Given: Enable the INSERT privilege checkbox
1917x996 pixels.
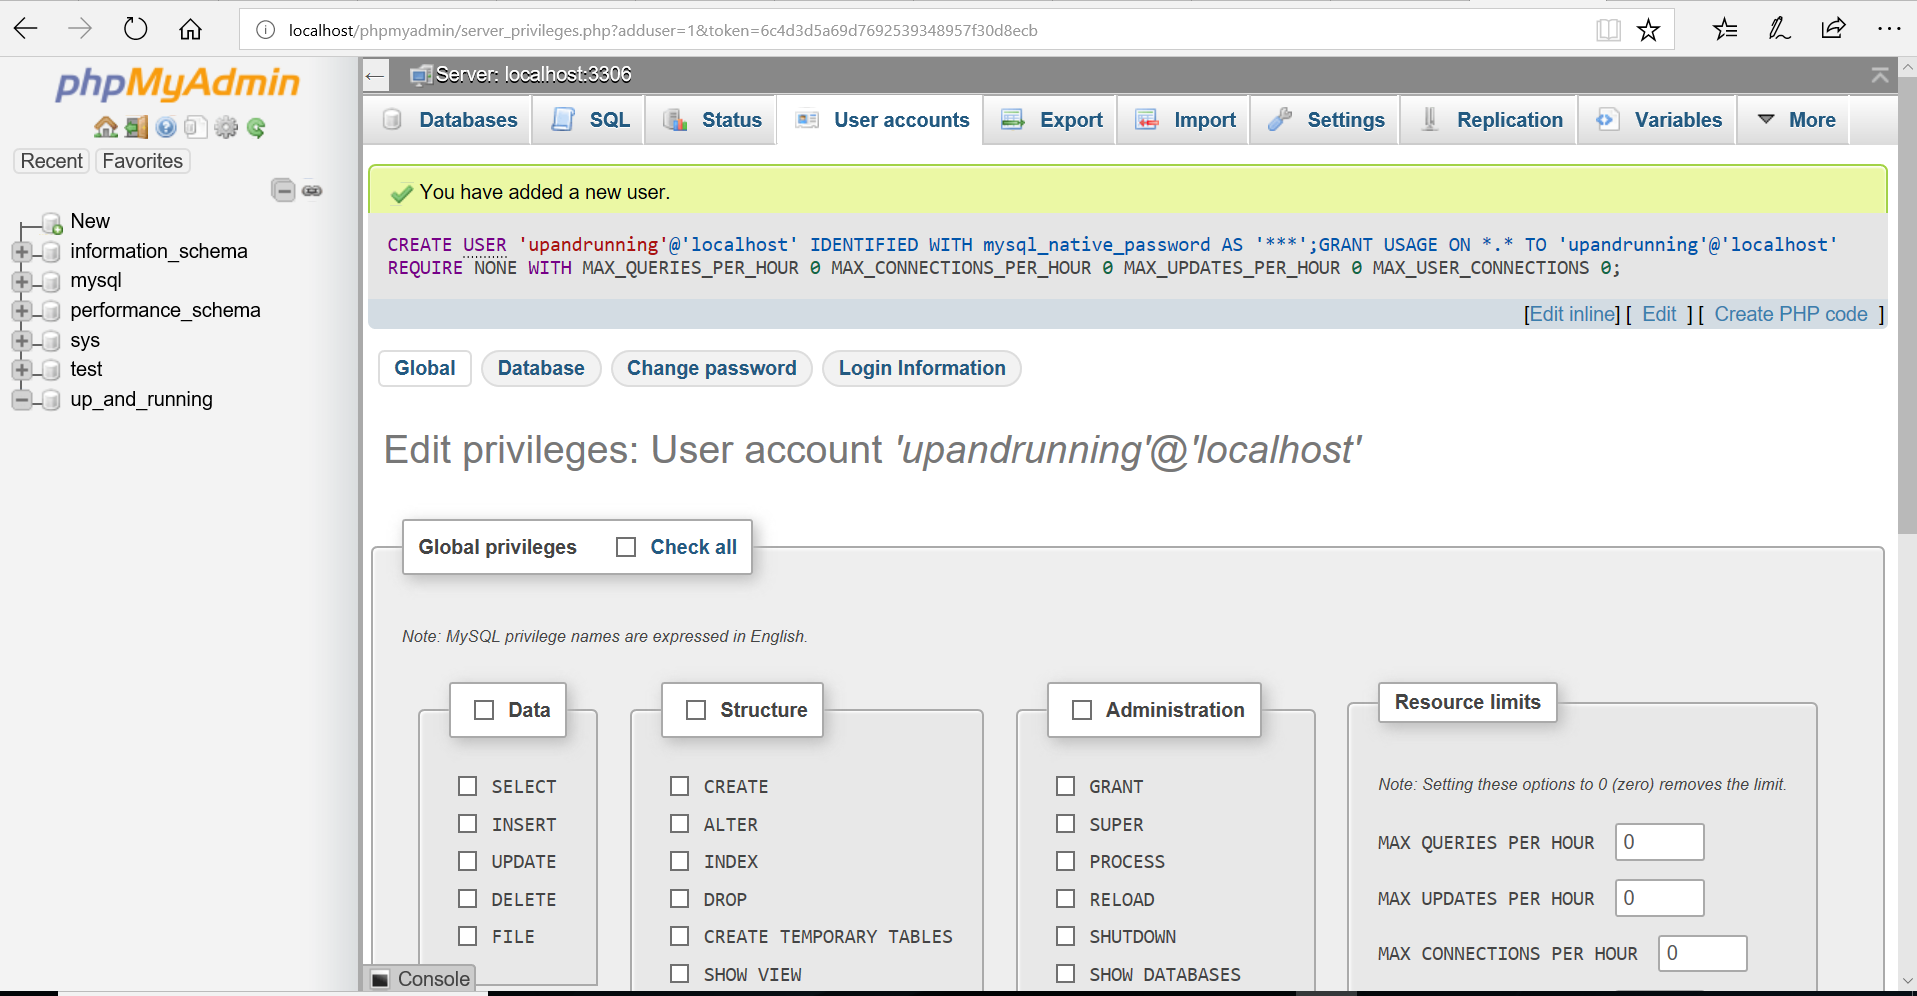Looking at the screenshot, I should point(468,824).
